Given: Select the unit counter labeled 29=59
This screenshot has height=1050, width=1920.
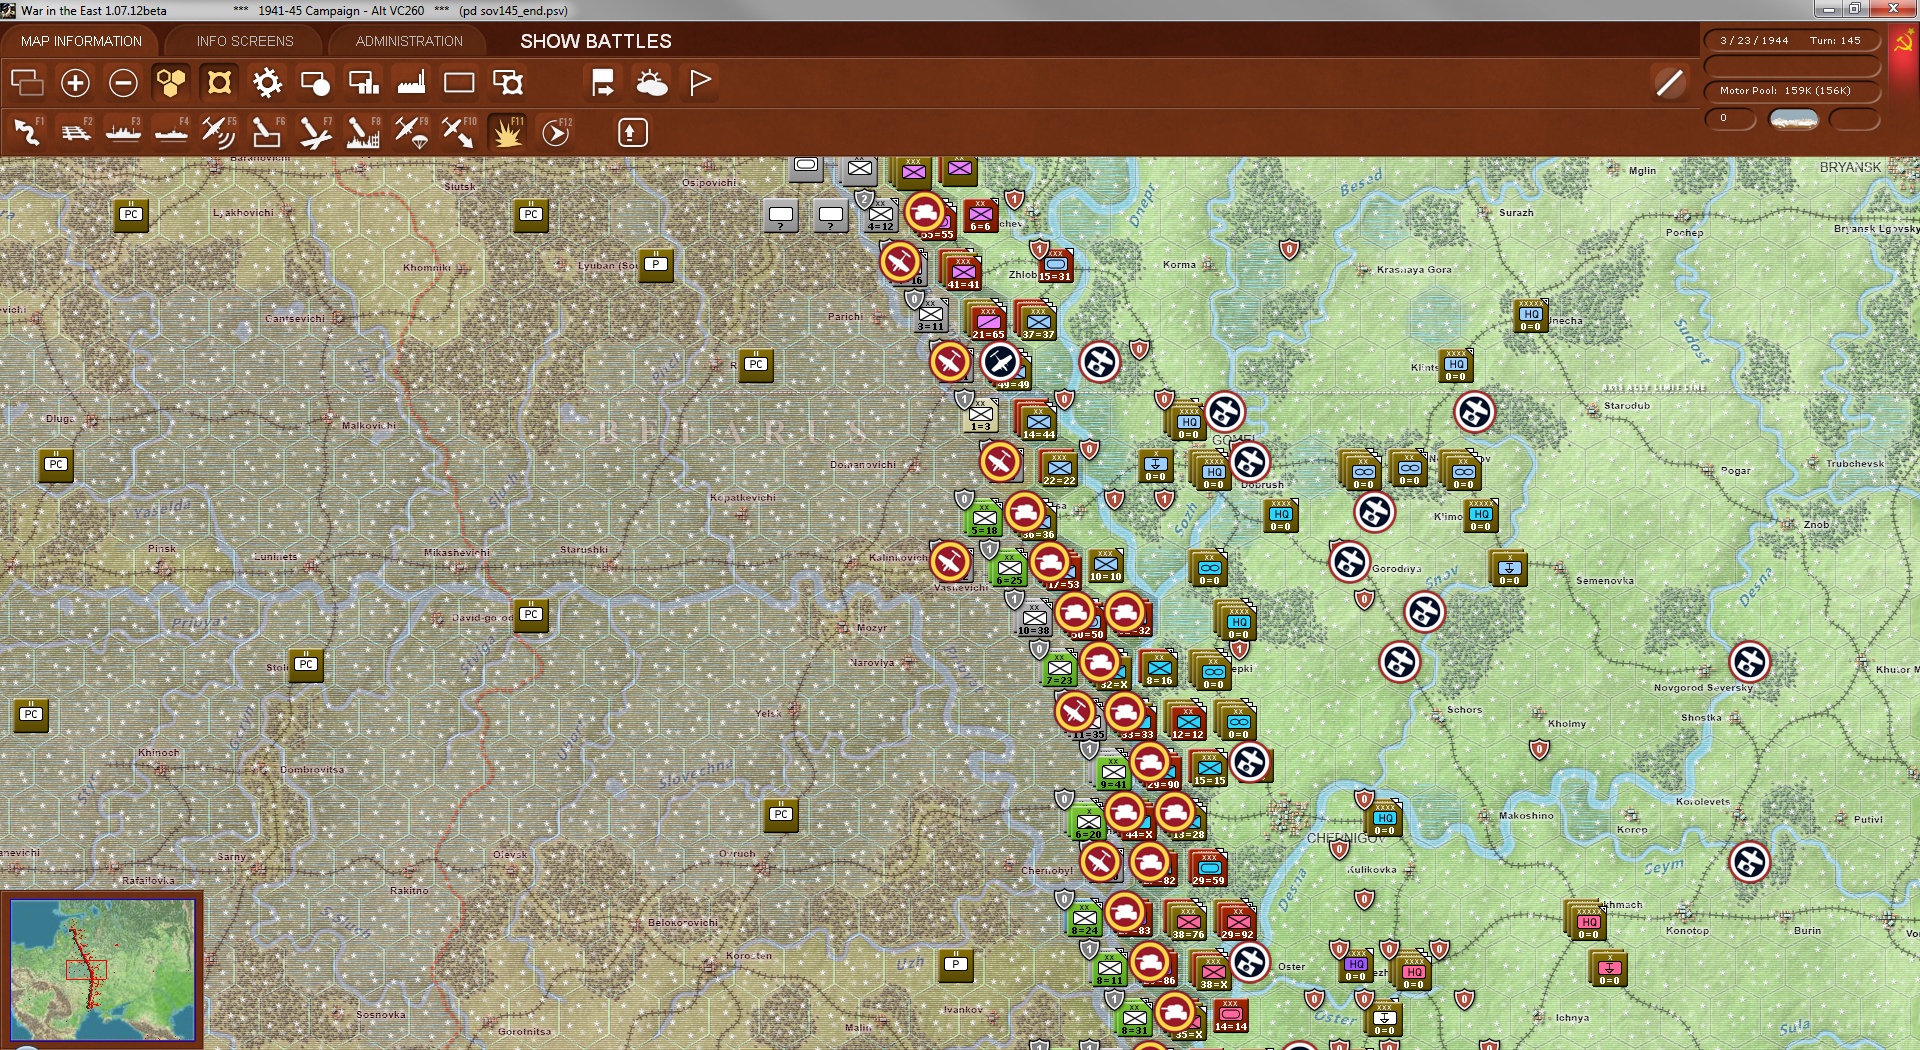Looking at the screenshot, I should coord(1208,868).
